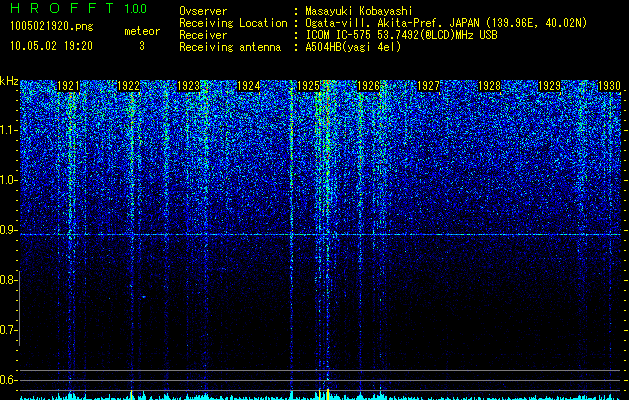Click the Ovserver label

coord(203,11)
